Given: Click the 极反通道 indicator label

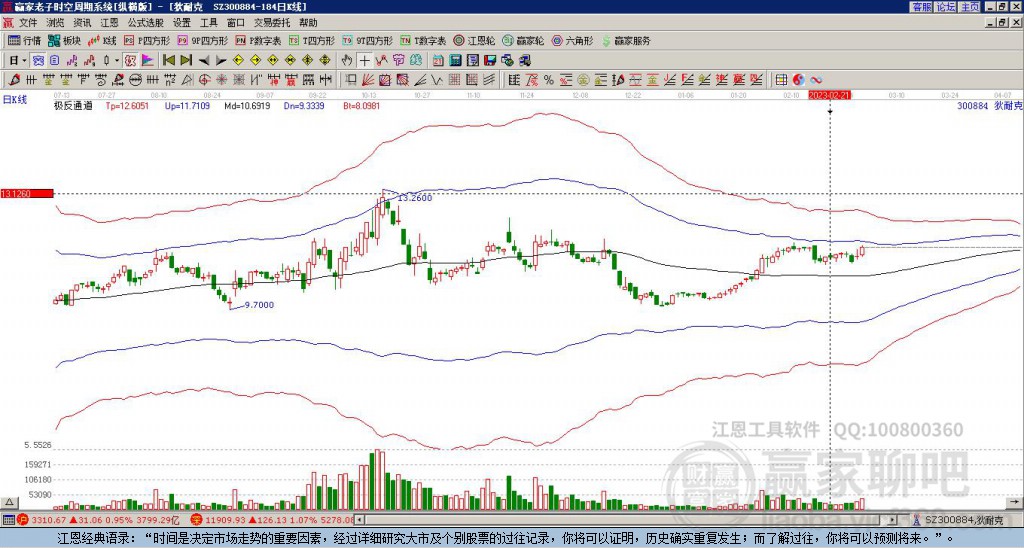Looking at the screenshot, I should tap(73, 106).
